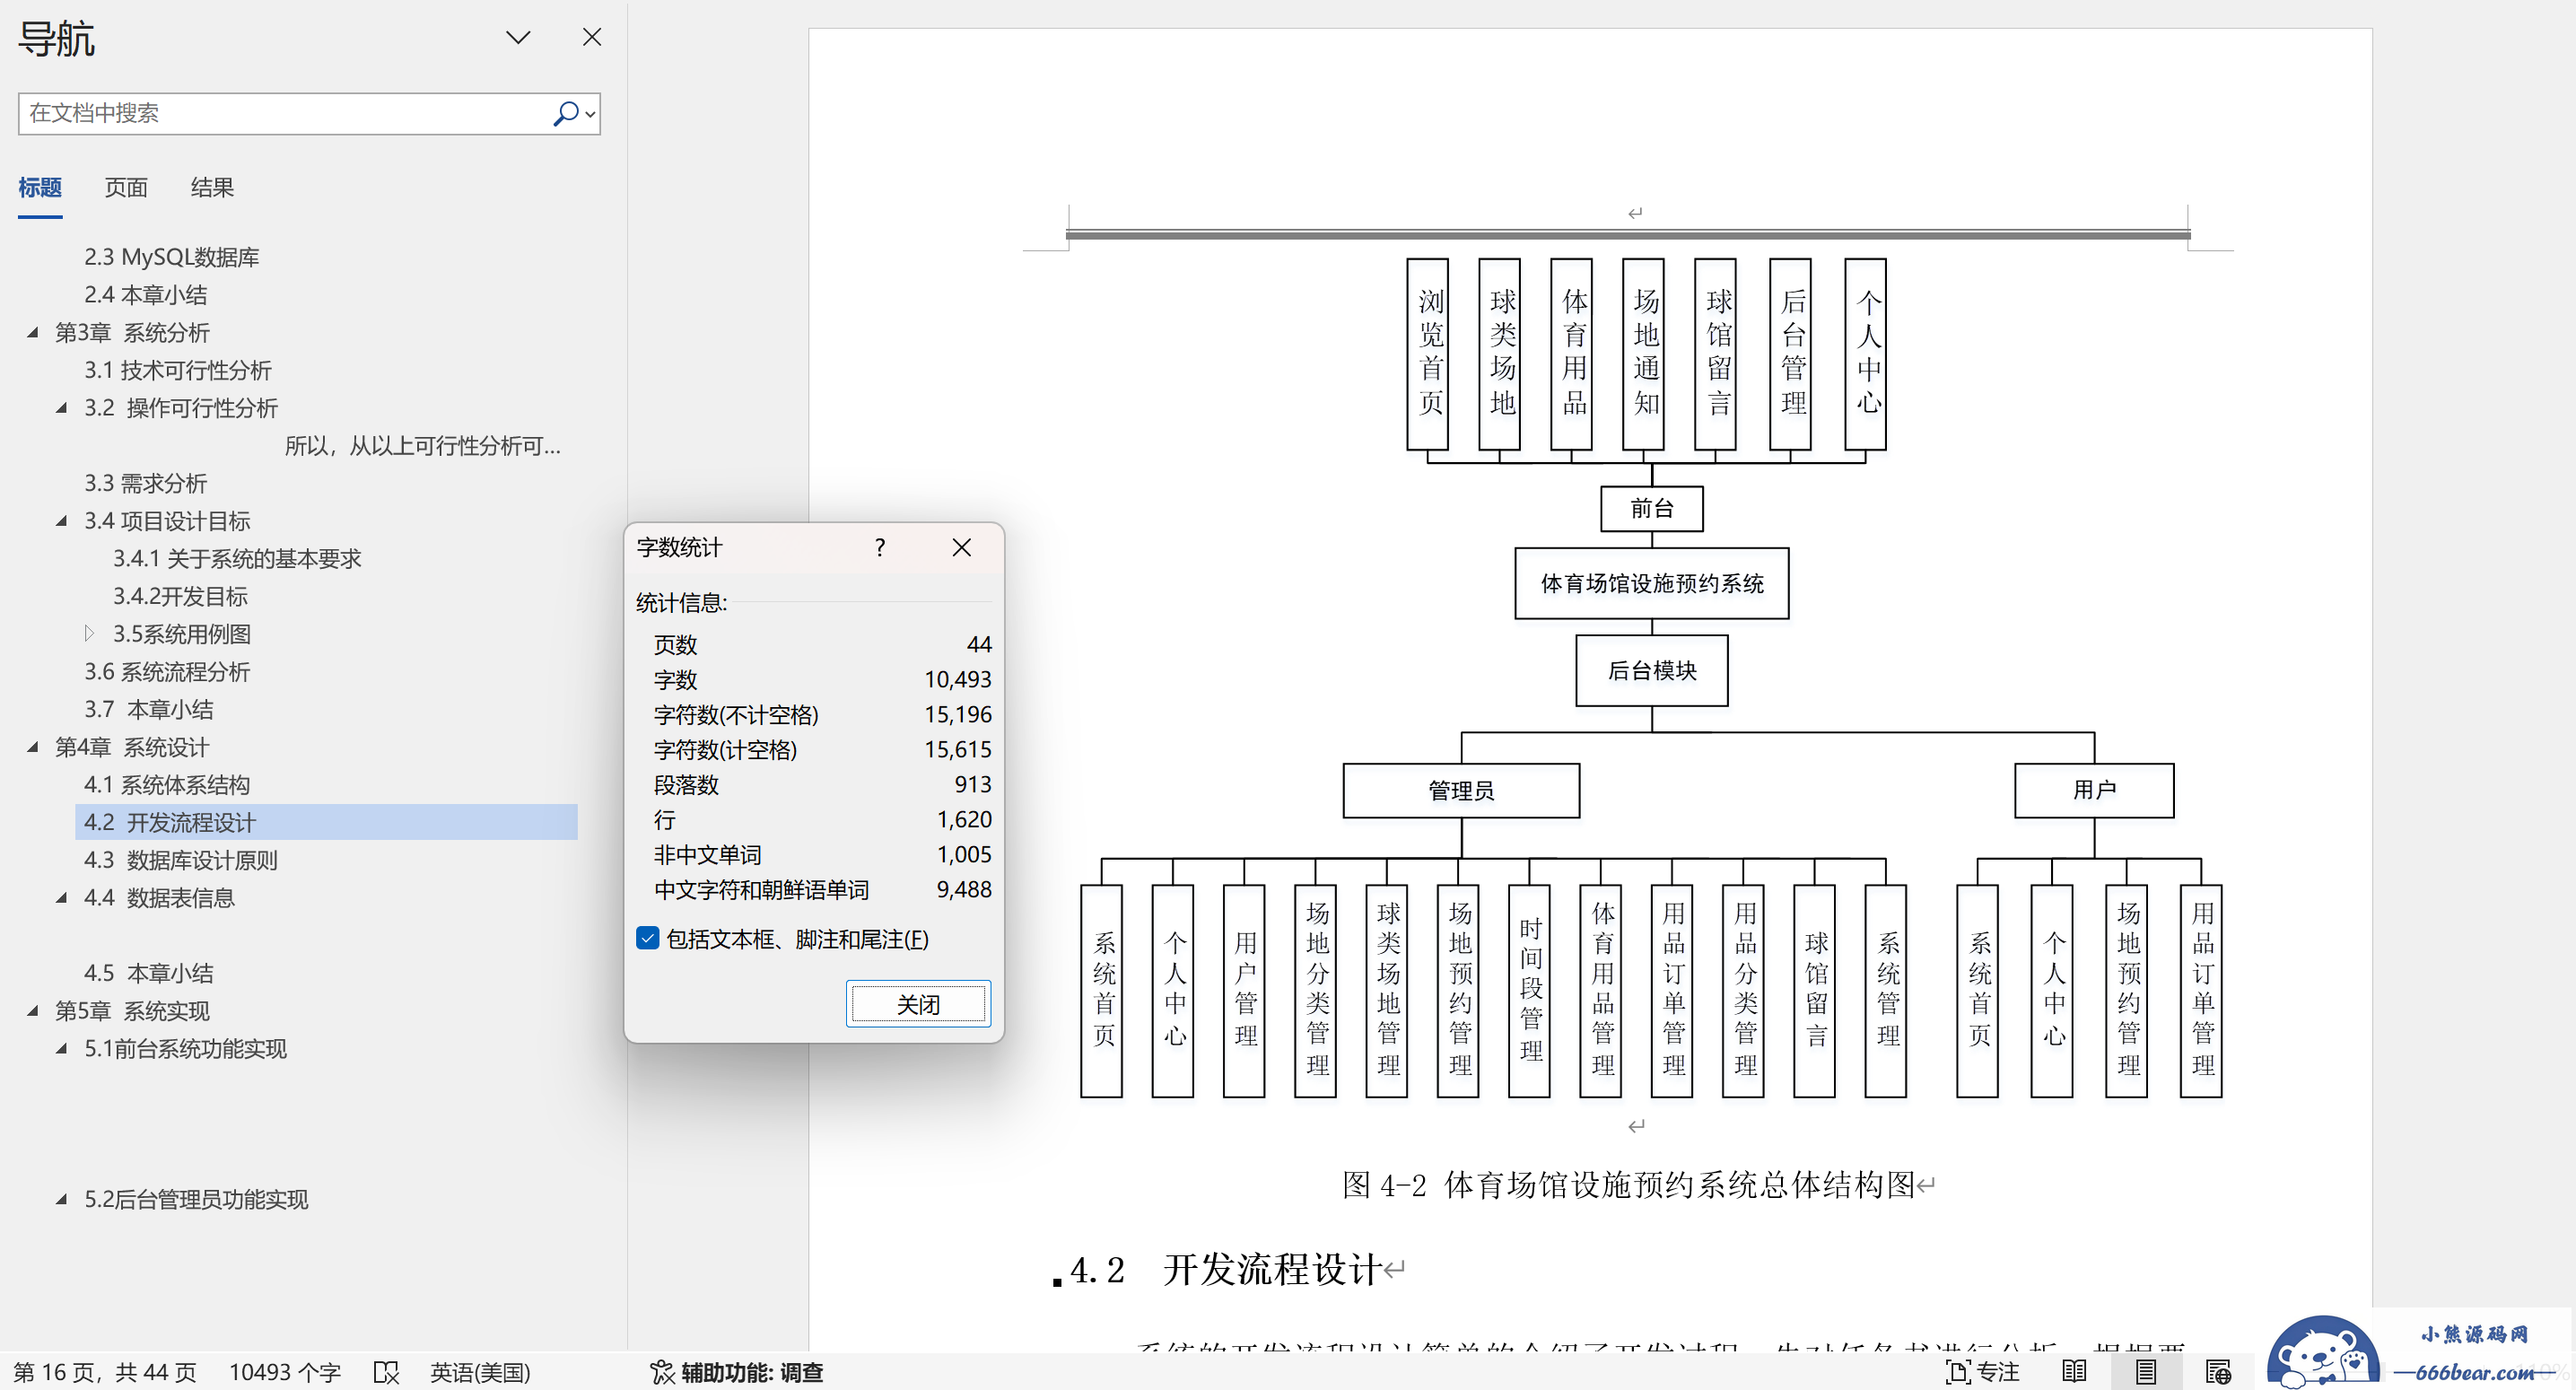The height and width of the screenshot is (1390, 2576).
Task: Select heading 4.1 系统体系结构
Action: tap(167, 785)
